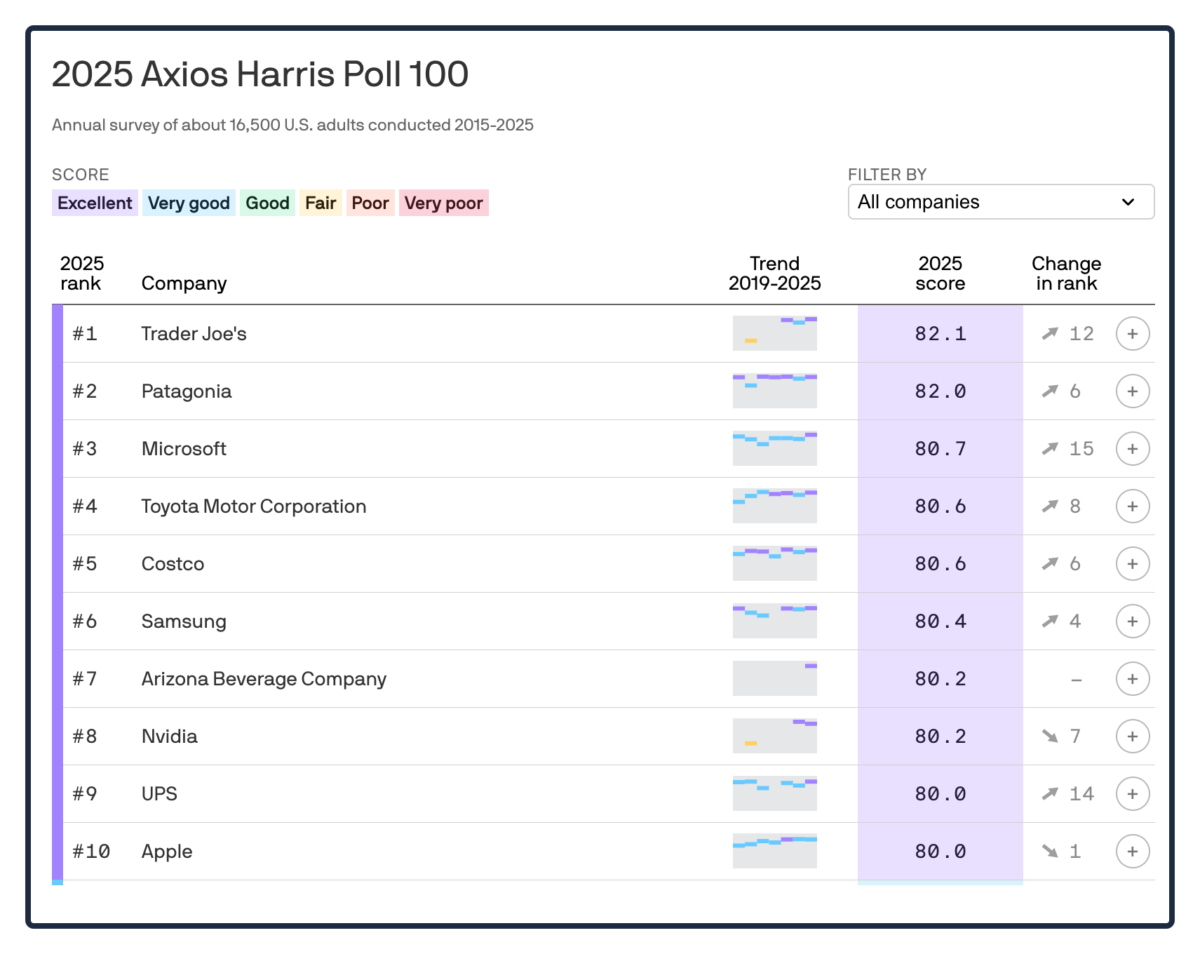Expand the Apple row plus icon
The width and height of the screenshot is (1200, 954).
1132,851
